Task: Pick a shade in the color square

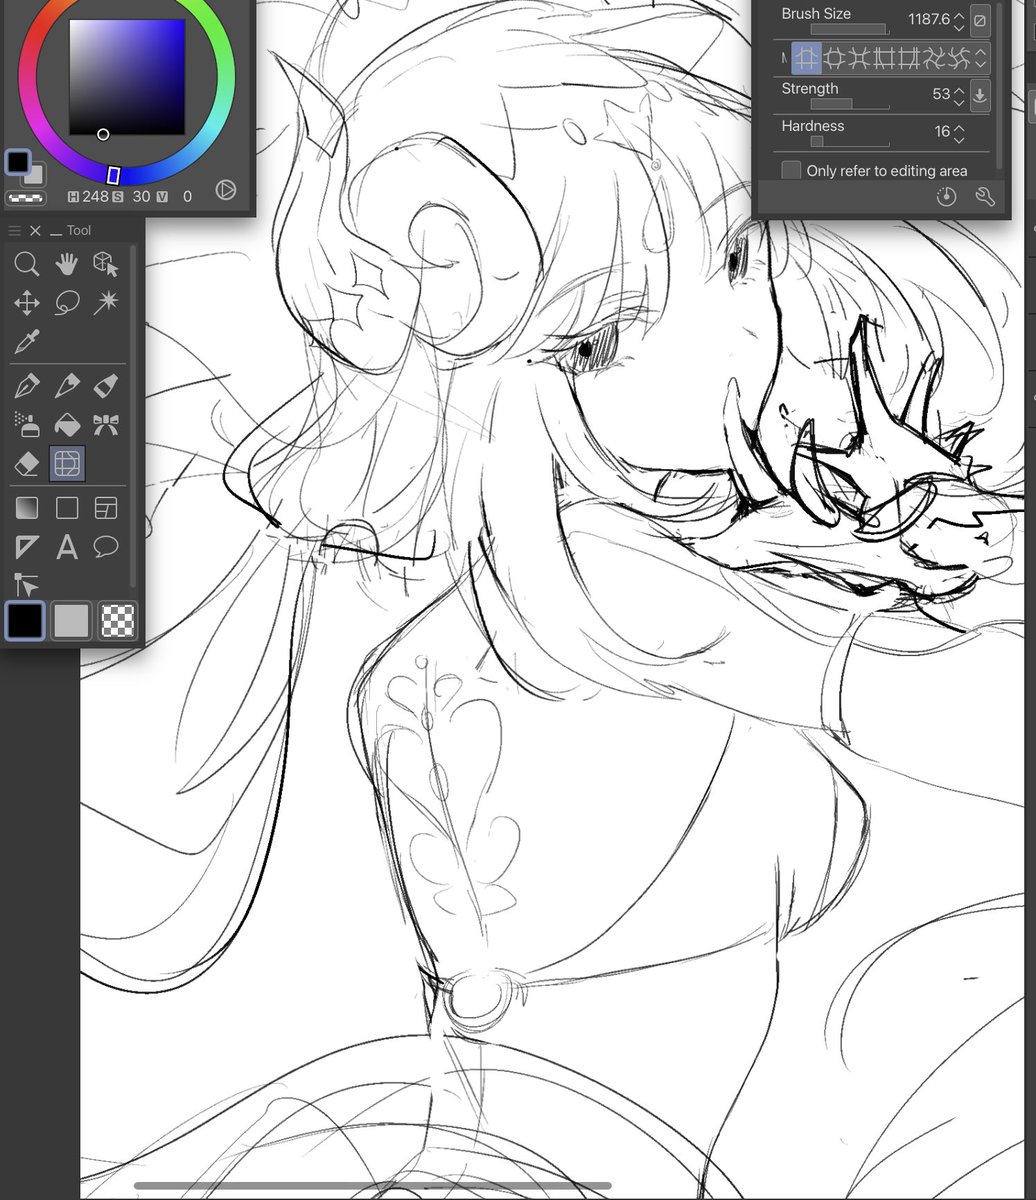Action: [127, 76]
